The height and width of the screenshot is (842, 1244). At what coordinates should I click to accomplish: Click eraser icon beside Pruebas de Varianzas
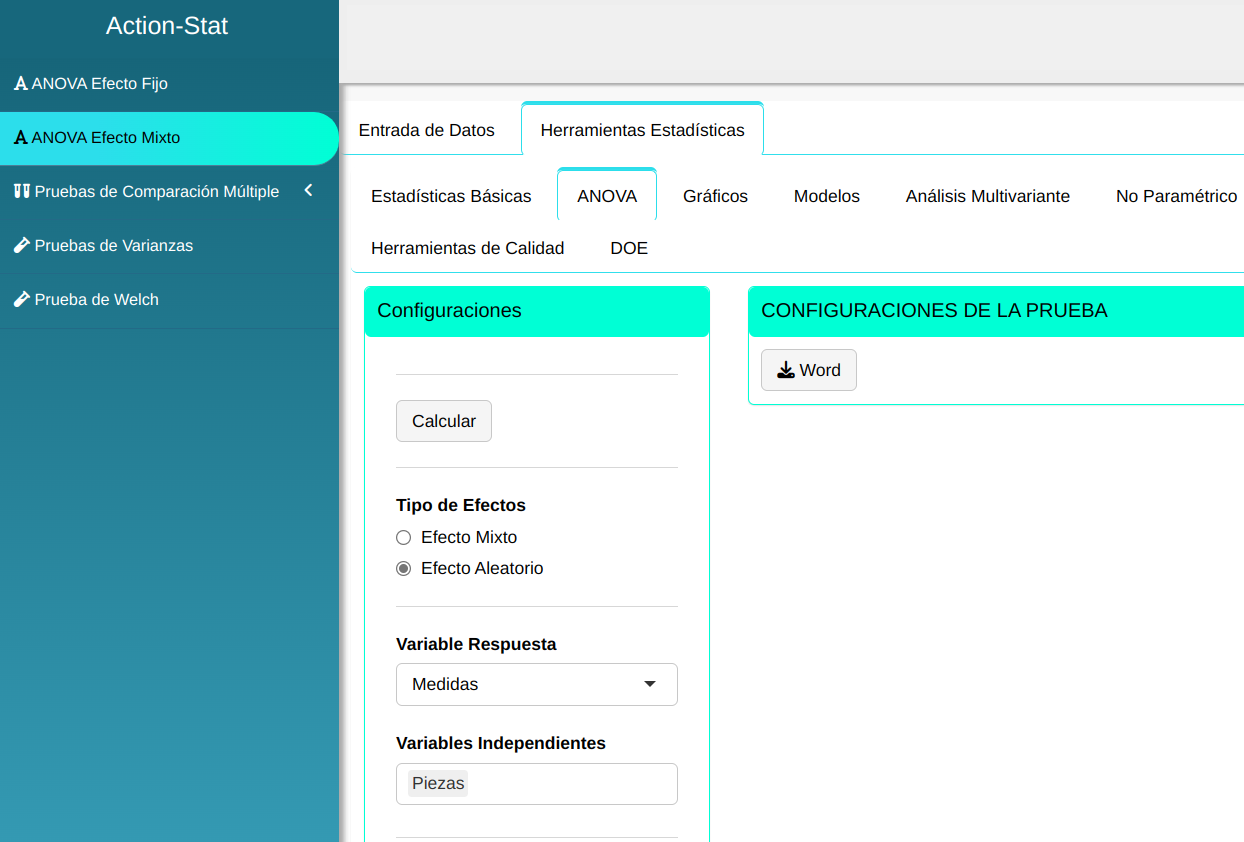point(21,245)
